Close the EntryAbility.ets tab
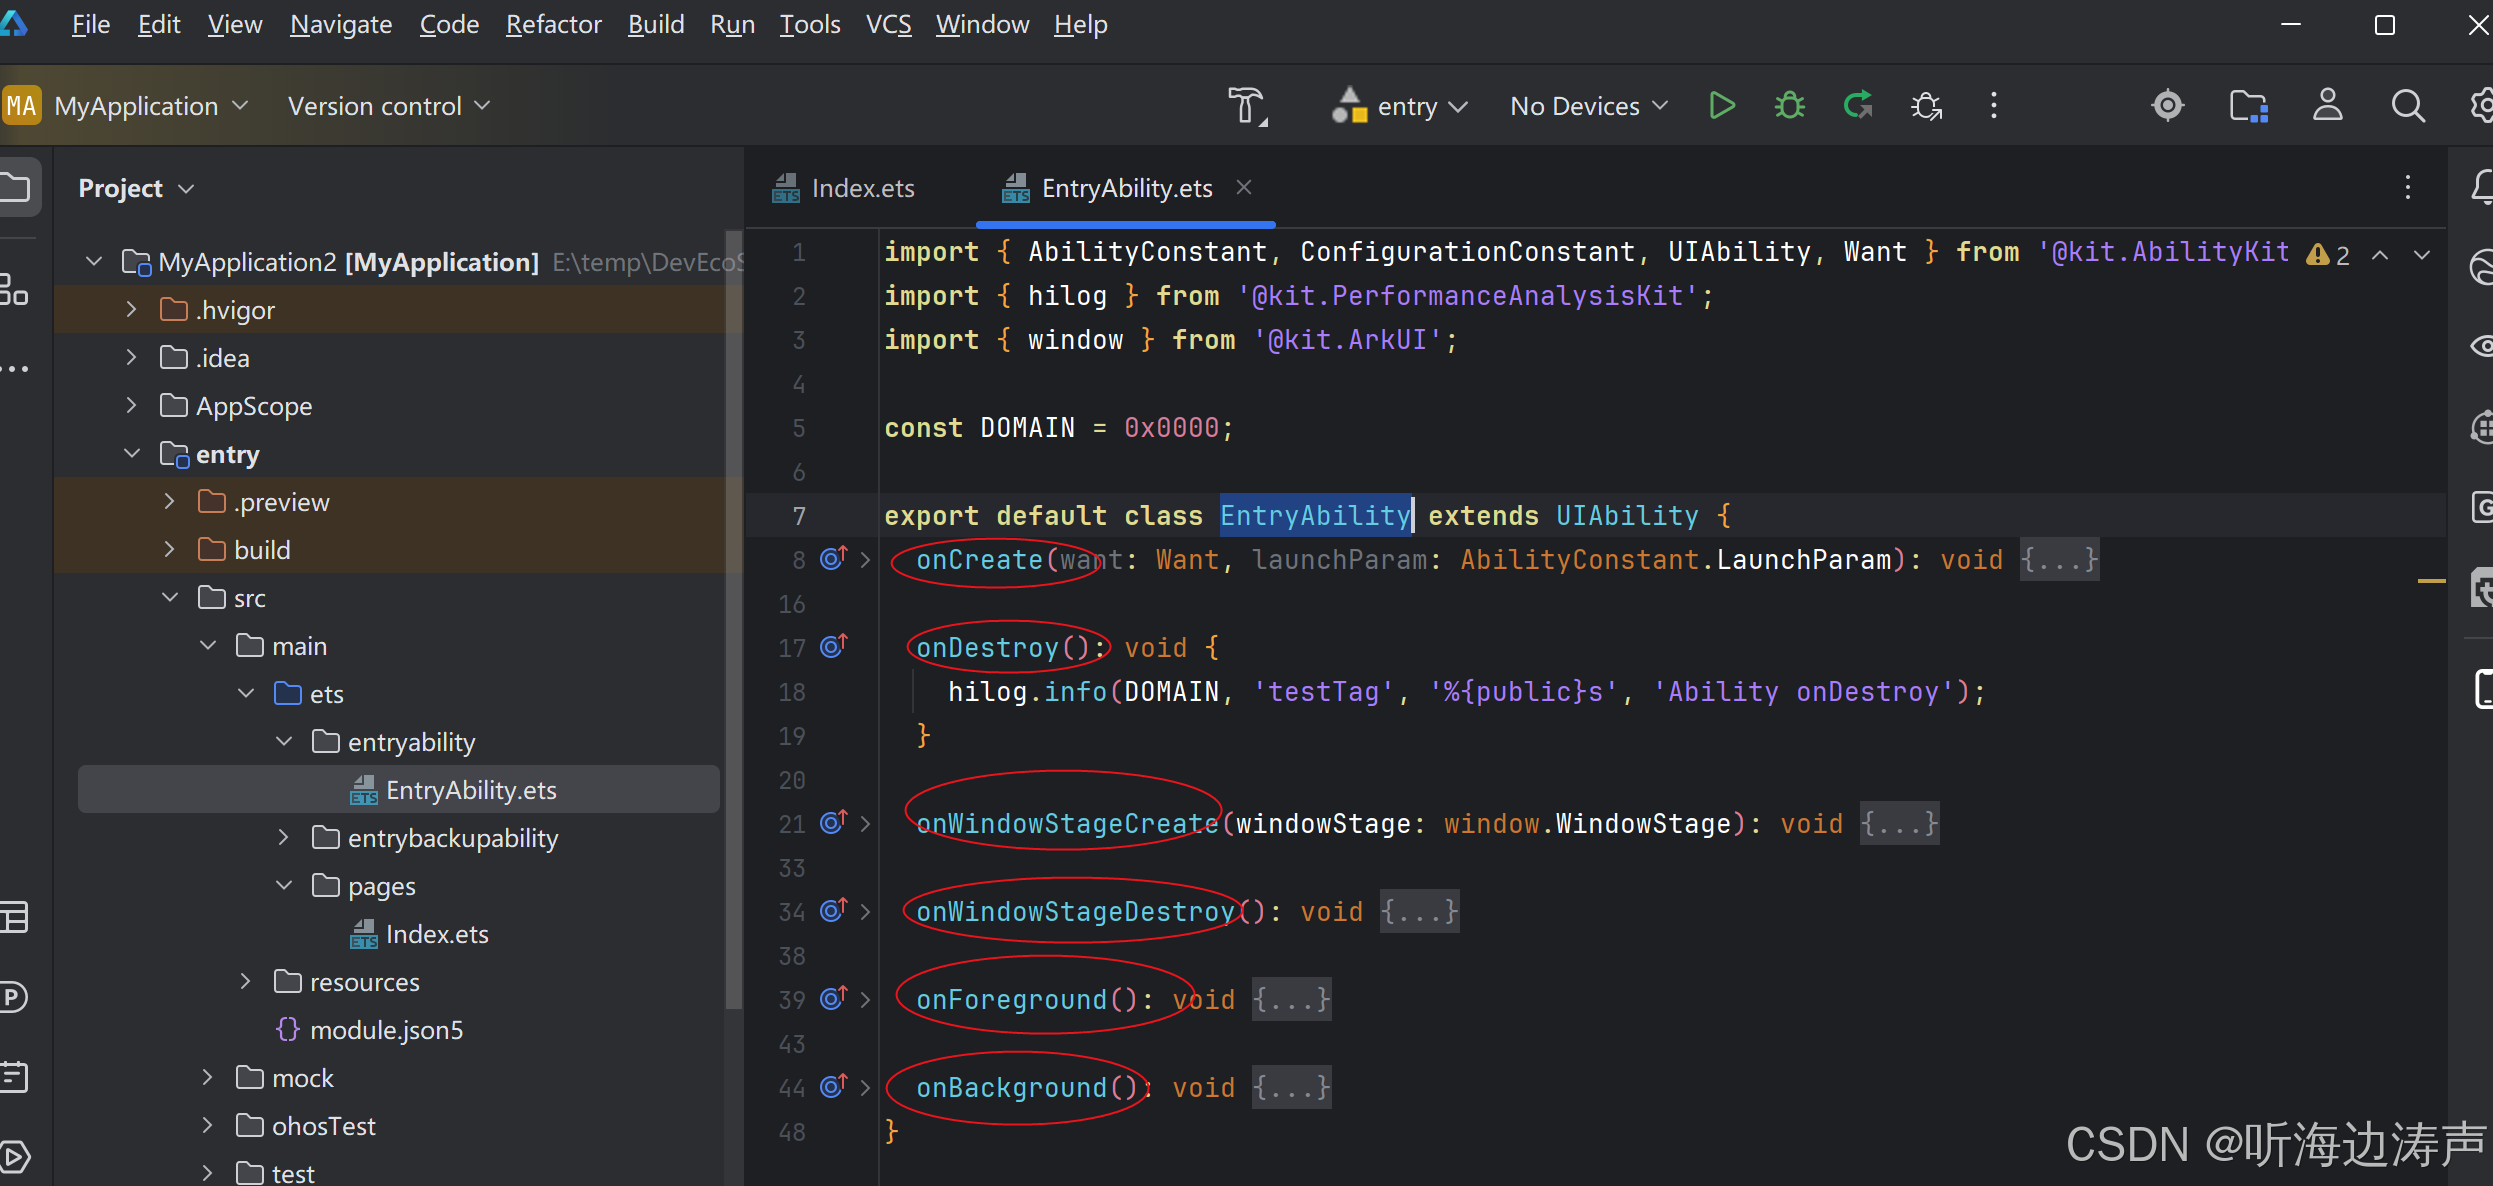This screenshot has width=2493, height=1186. pyautogui.click(x=1243, y=187)
